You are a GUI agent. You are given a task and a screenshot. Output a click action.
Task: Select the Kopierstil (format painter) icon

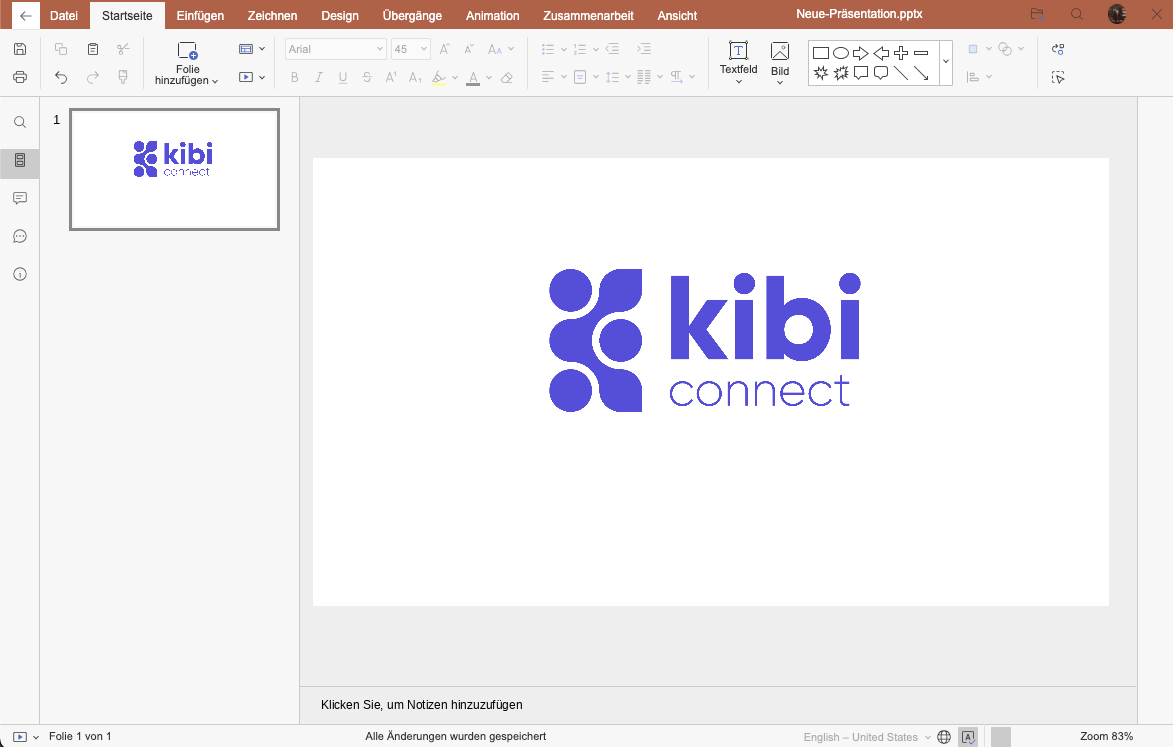click(122, 76)
